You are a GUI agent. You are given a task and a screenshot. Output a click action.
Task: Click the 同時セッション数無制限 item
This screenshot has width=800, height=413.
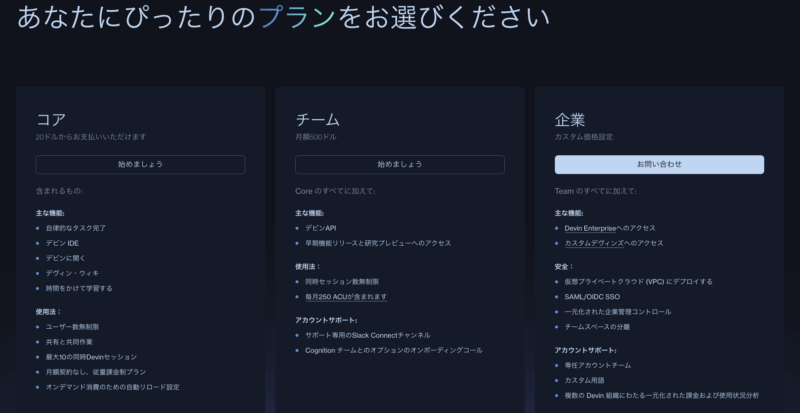tap(342, 282)
